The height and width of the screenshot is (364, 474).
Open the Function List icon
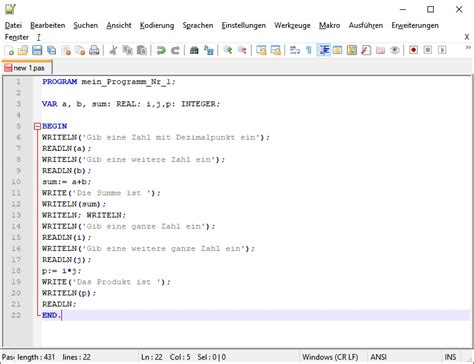click(366, 50)
